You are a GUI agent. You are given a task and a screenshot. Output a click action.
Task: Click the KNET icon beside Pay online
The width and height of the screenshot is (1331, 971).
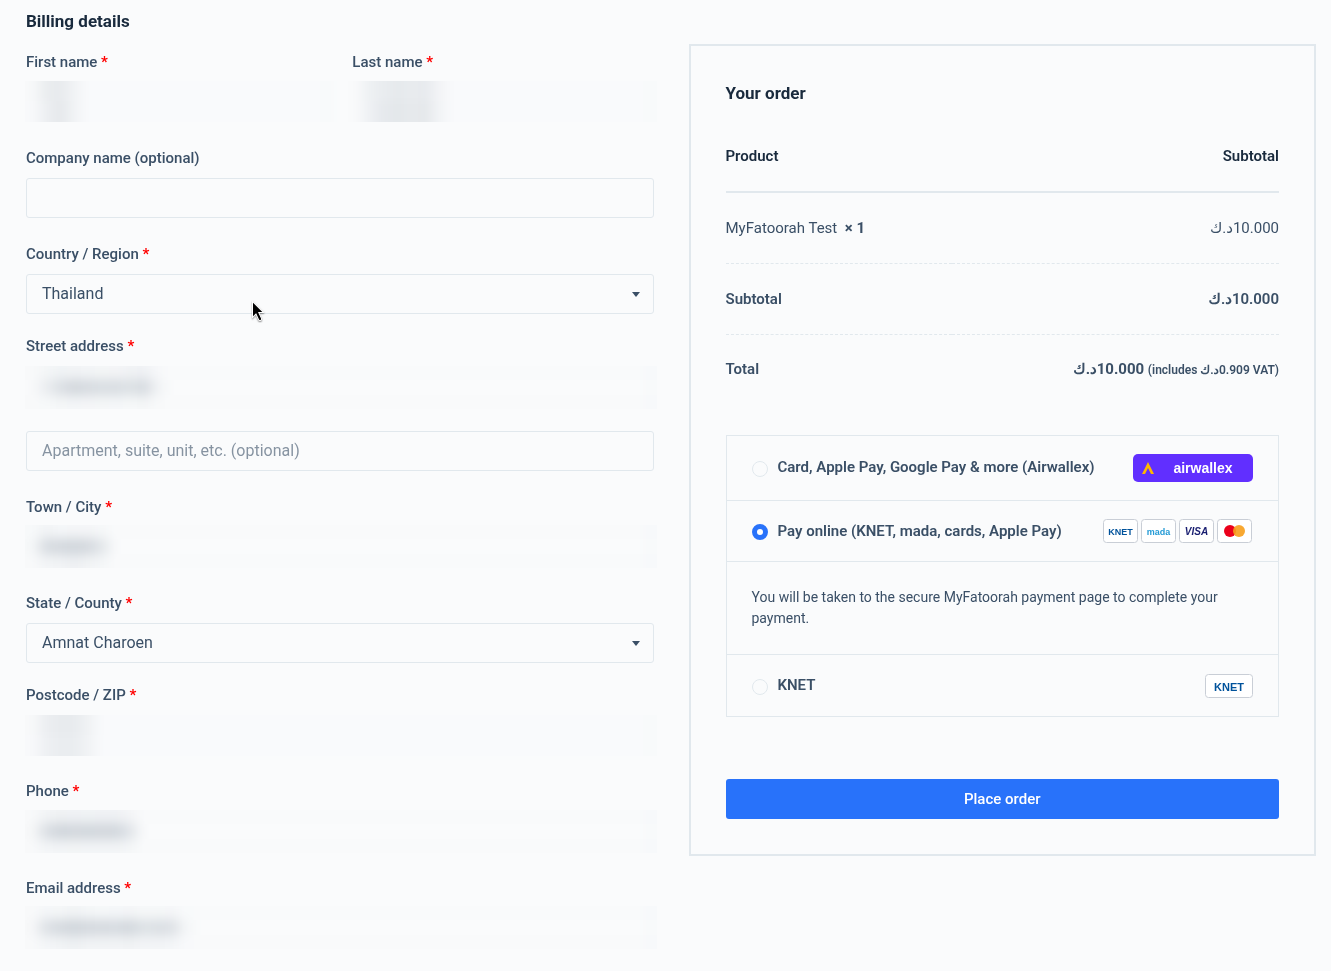coord(1120,531)
